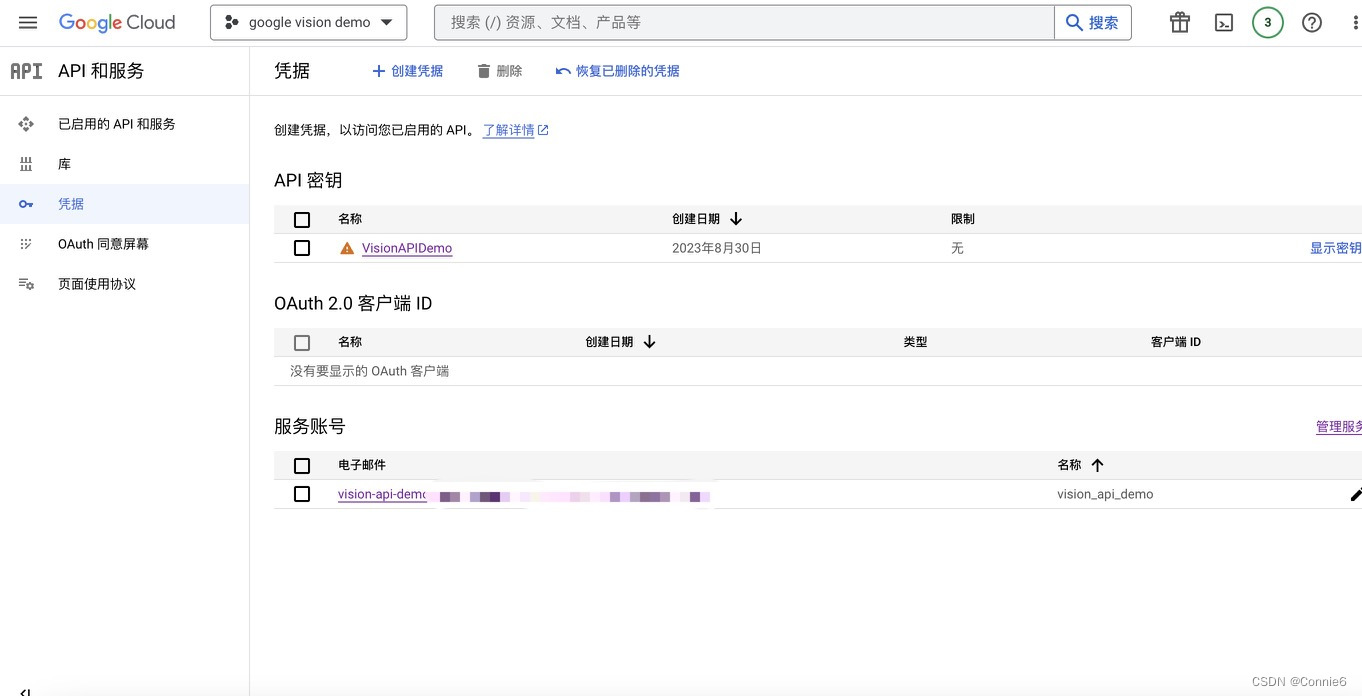Open the VisionAPIDemo API key link
1362x696 pixels.
pyautogui.click(x=407, y=248)
